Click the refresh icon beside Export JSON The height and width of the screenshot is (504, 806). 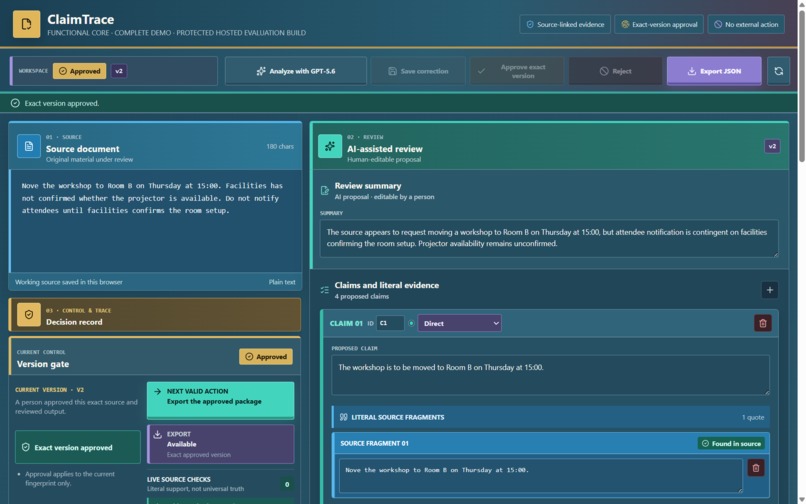click(778, 71)
